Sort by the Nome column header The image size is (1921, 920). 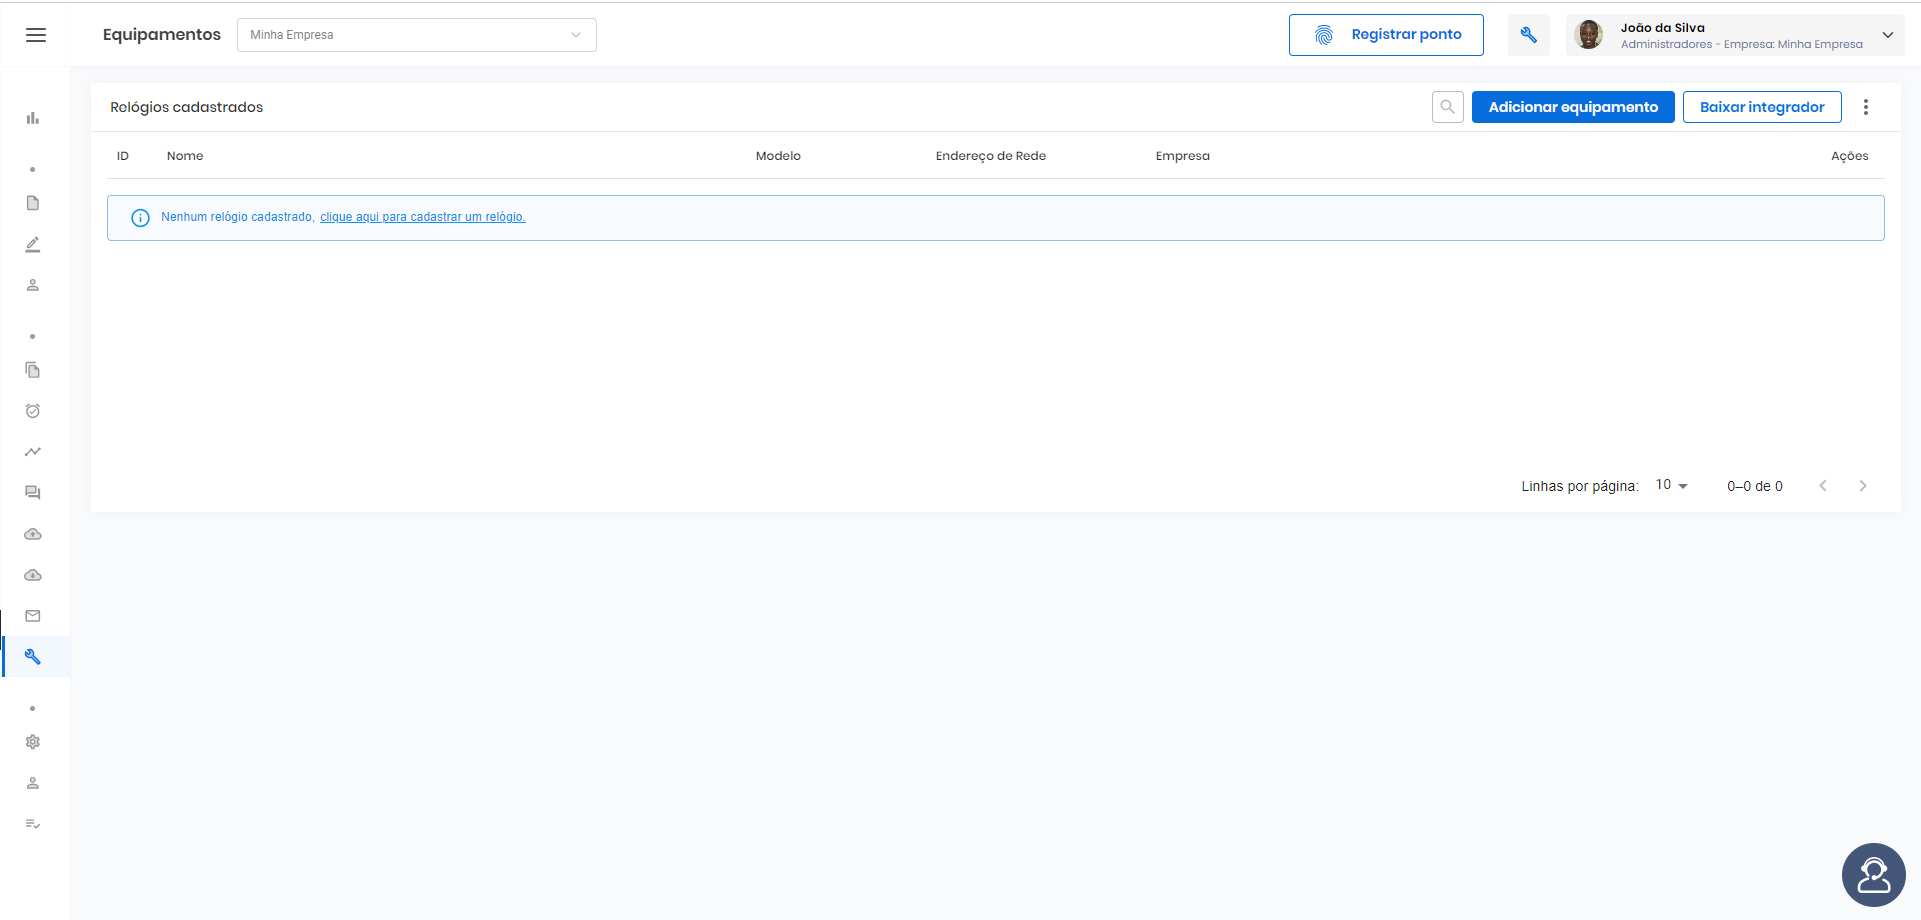(x=185, y=156)
